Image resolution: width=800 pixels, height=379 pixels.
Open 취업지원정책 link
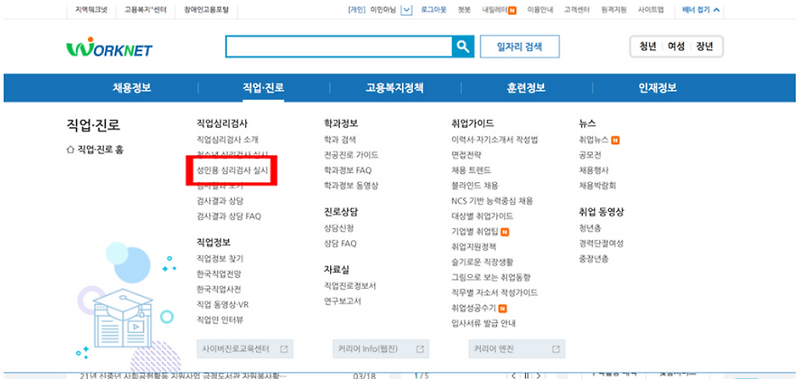473,247
